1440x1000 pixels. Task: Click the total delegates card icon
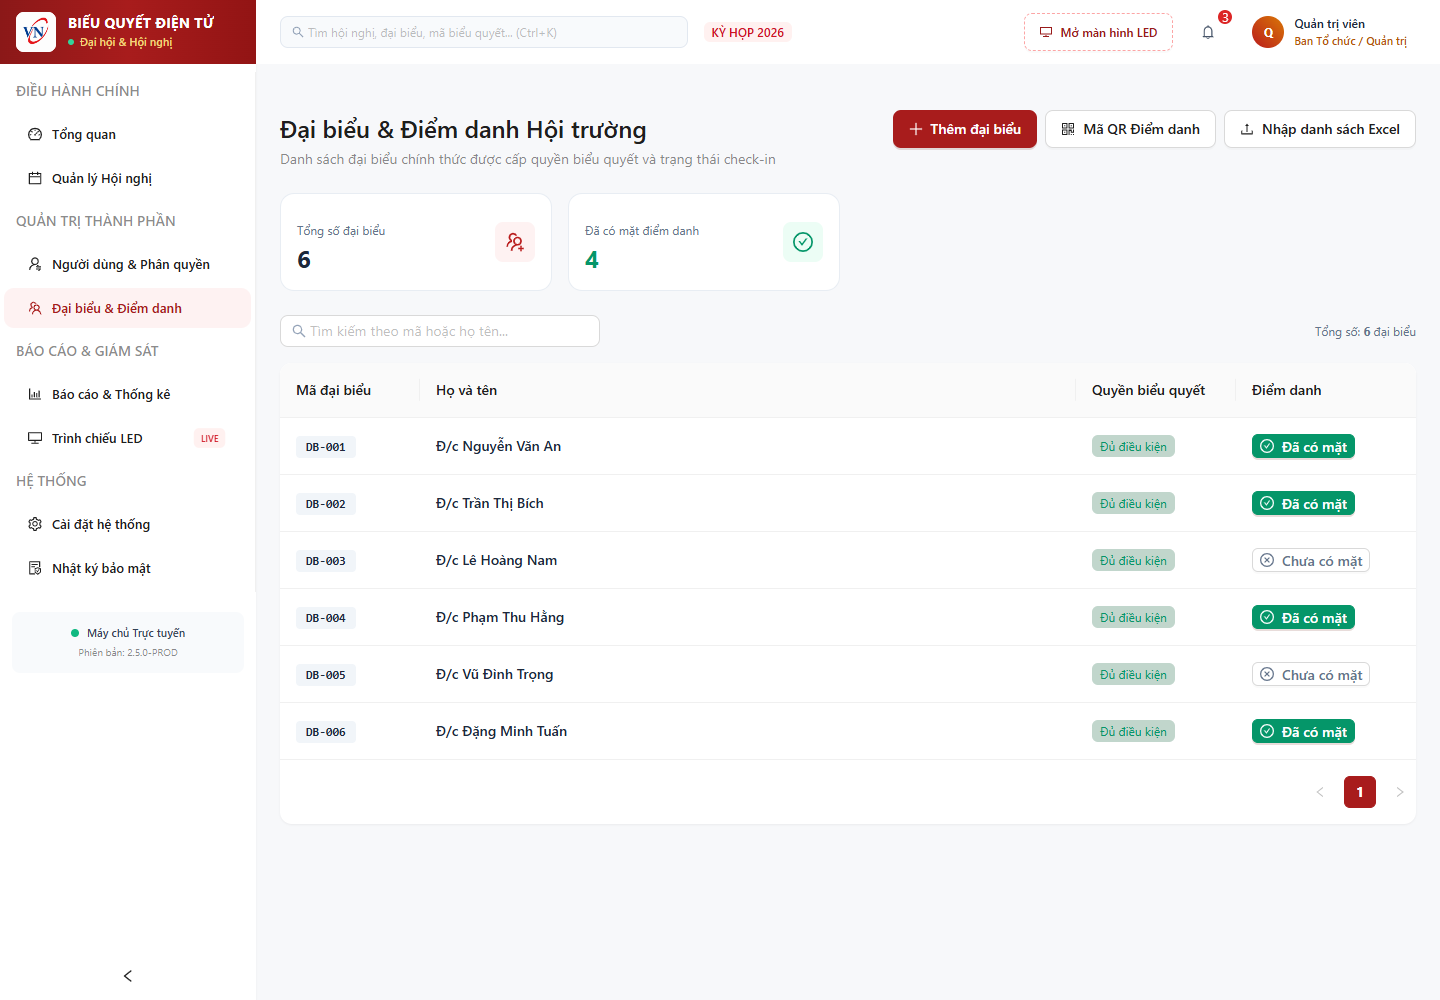coord(515,242)
